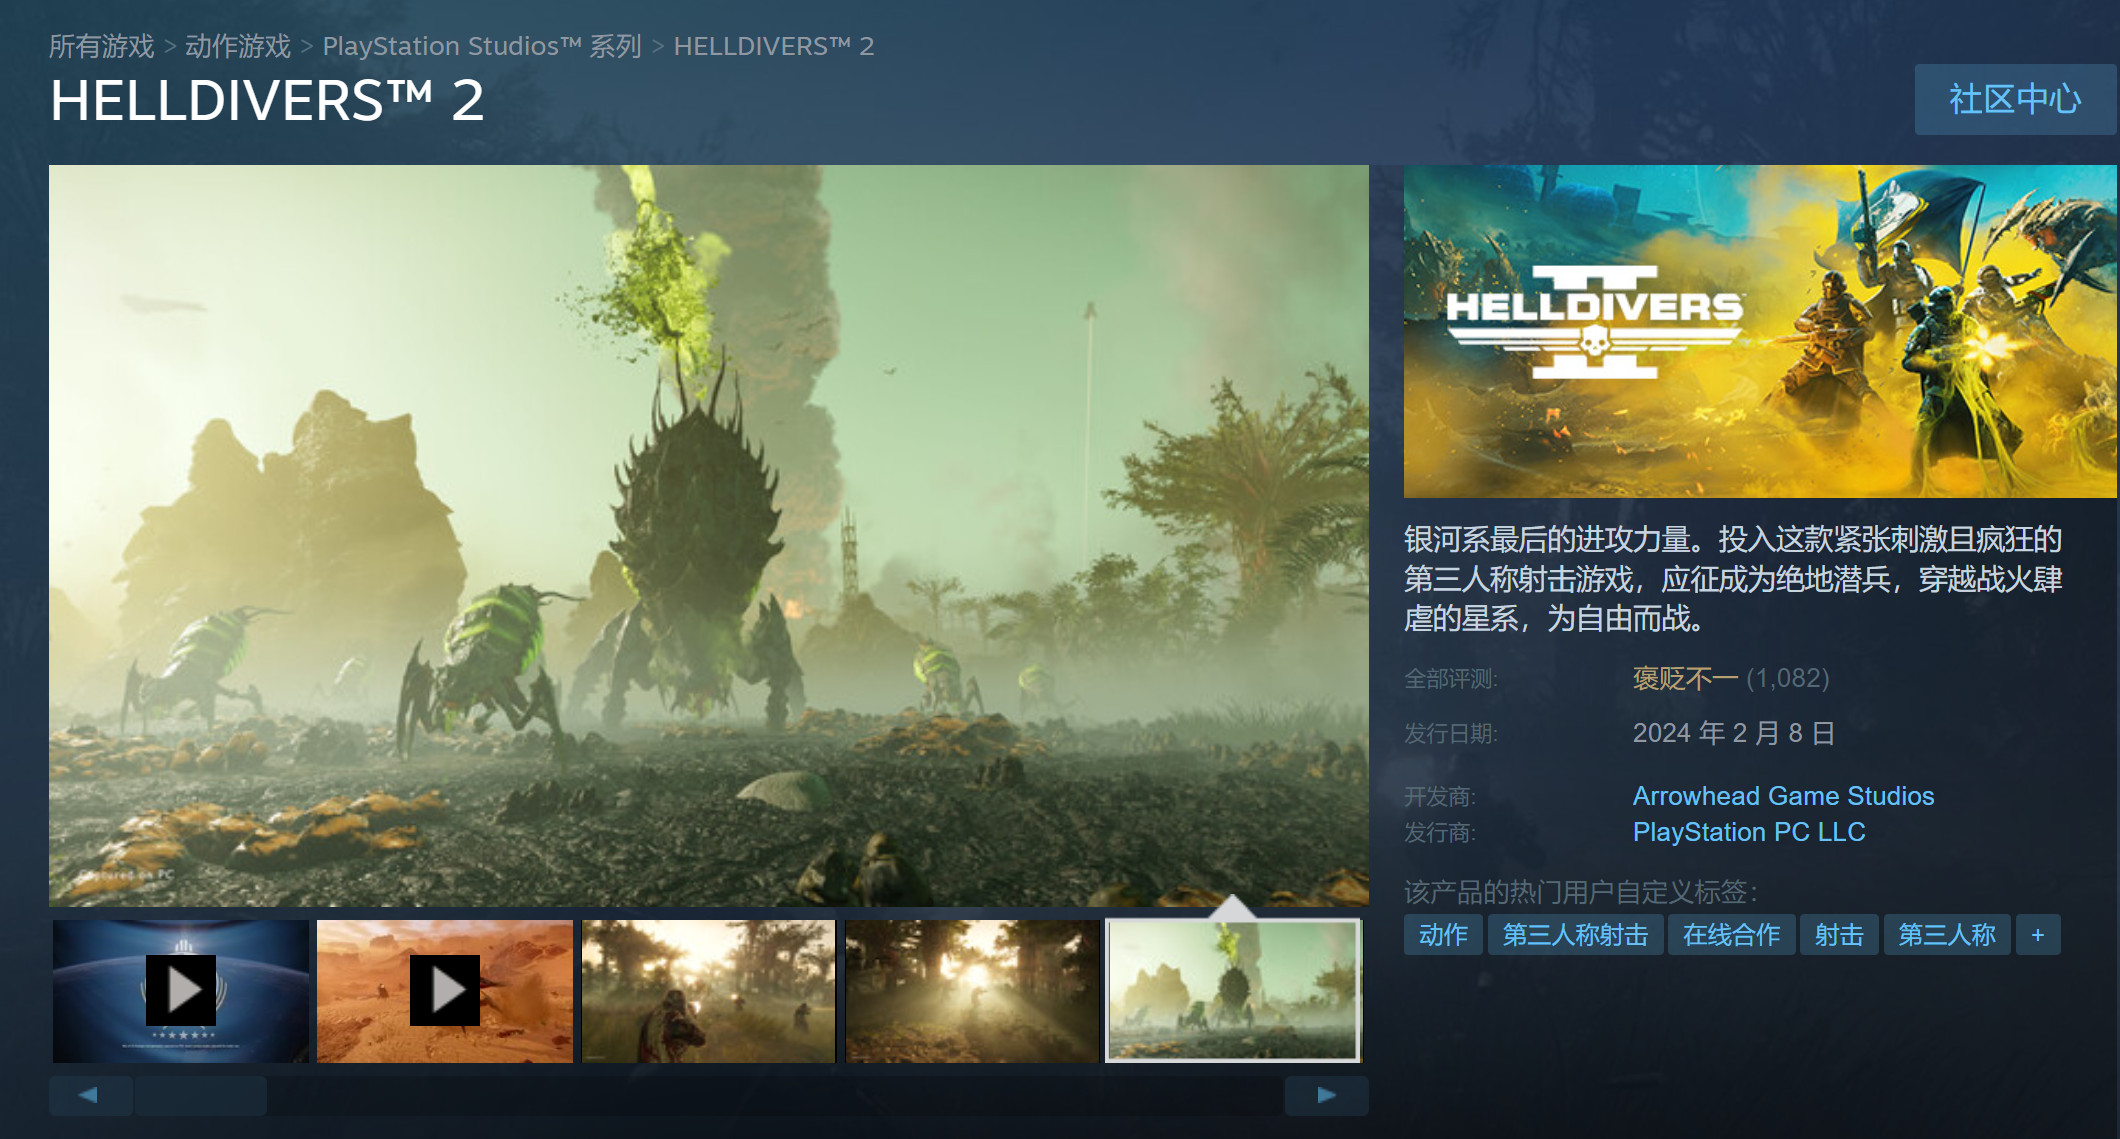Click the right arrow of thumbnail scroller
2120x1139 pixels.
1326,1095
